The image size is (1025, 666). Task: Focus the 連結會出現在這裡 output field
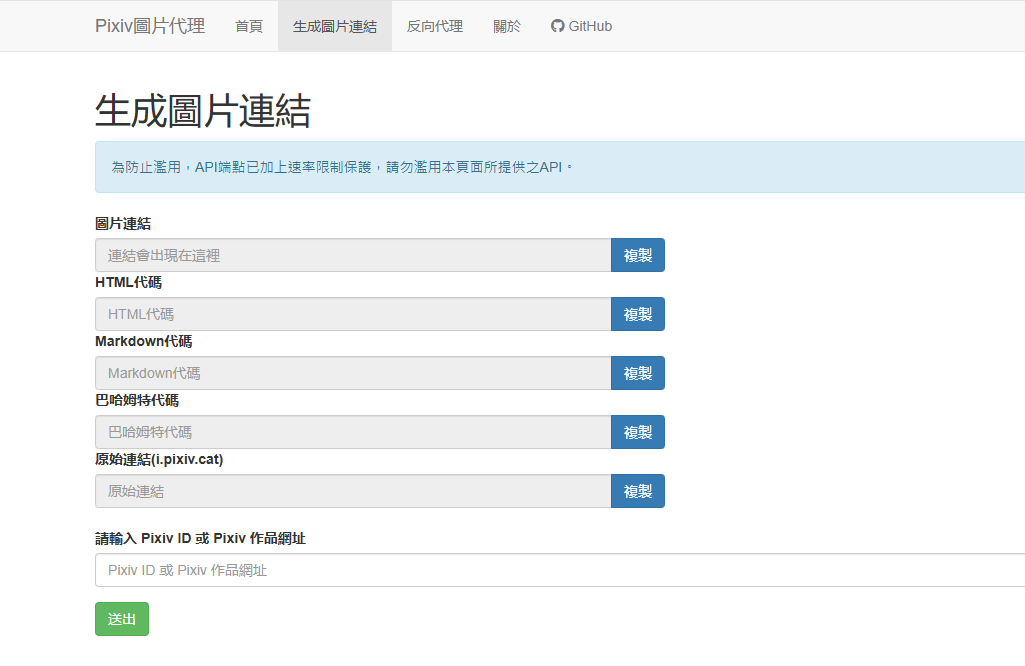pos(353,255)
